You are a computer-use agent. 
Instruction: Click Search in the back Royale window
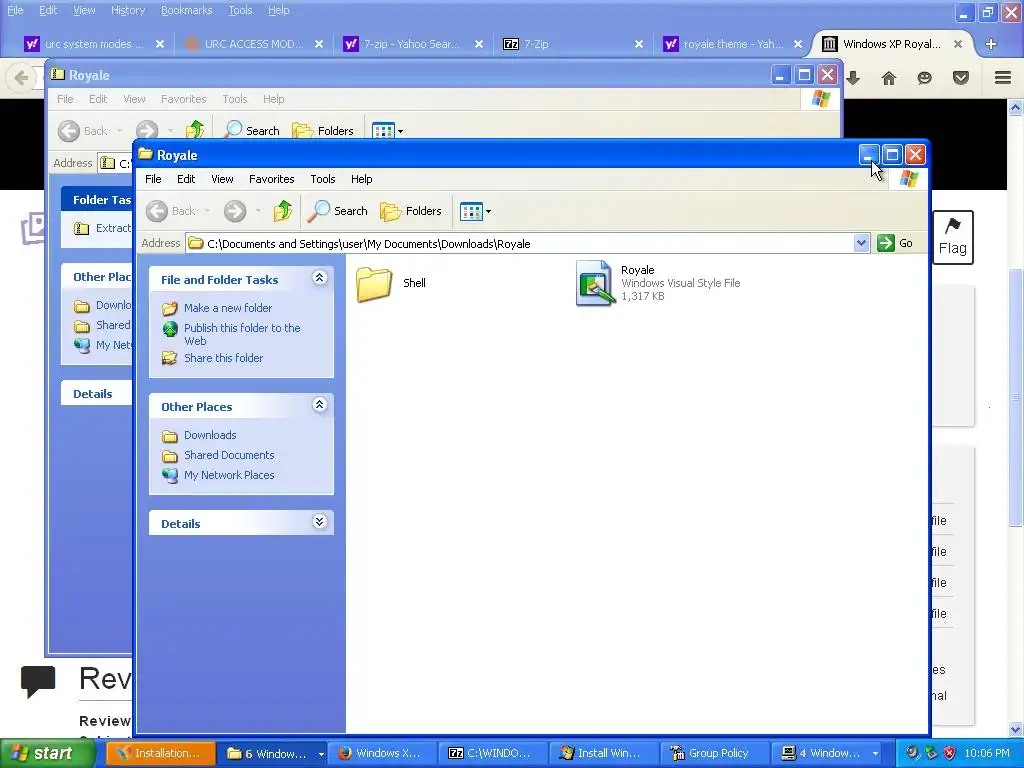tap(252, 131)
